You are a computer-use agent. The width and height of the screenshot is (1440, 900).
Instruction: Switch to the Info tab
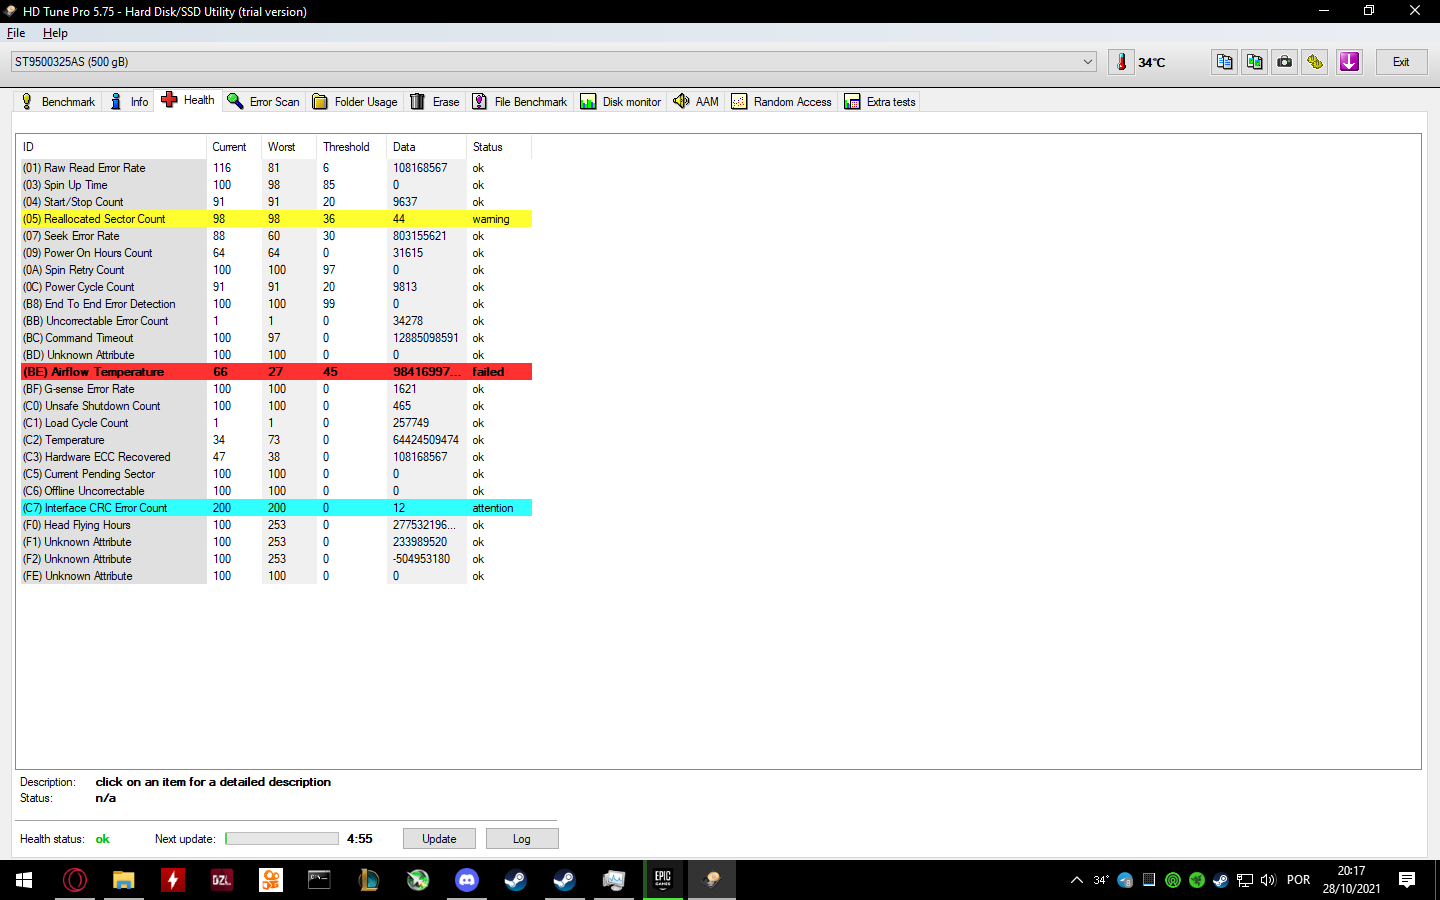click(x=129, y=102)
